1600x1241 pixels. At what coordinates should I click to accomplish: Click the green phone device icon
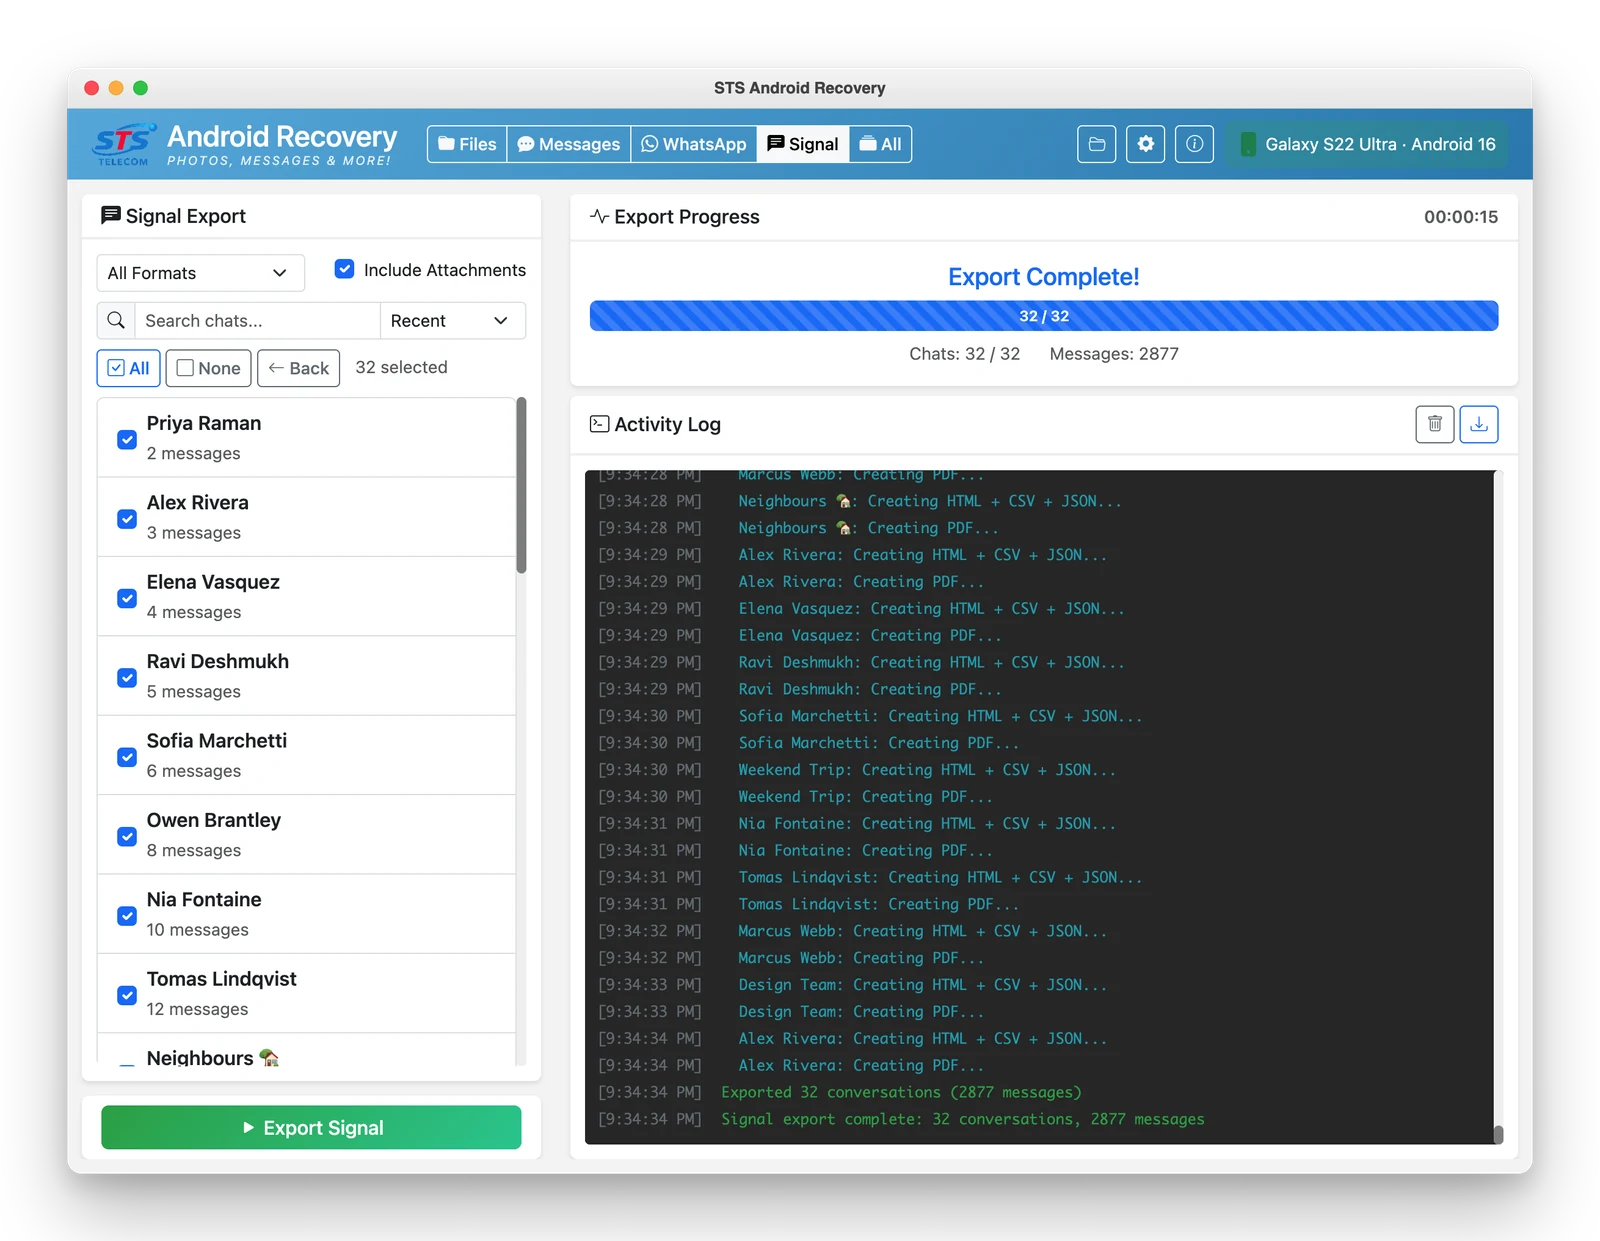[x=1247, y=144]
